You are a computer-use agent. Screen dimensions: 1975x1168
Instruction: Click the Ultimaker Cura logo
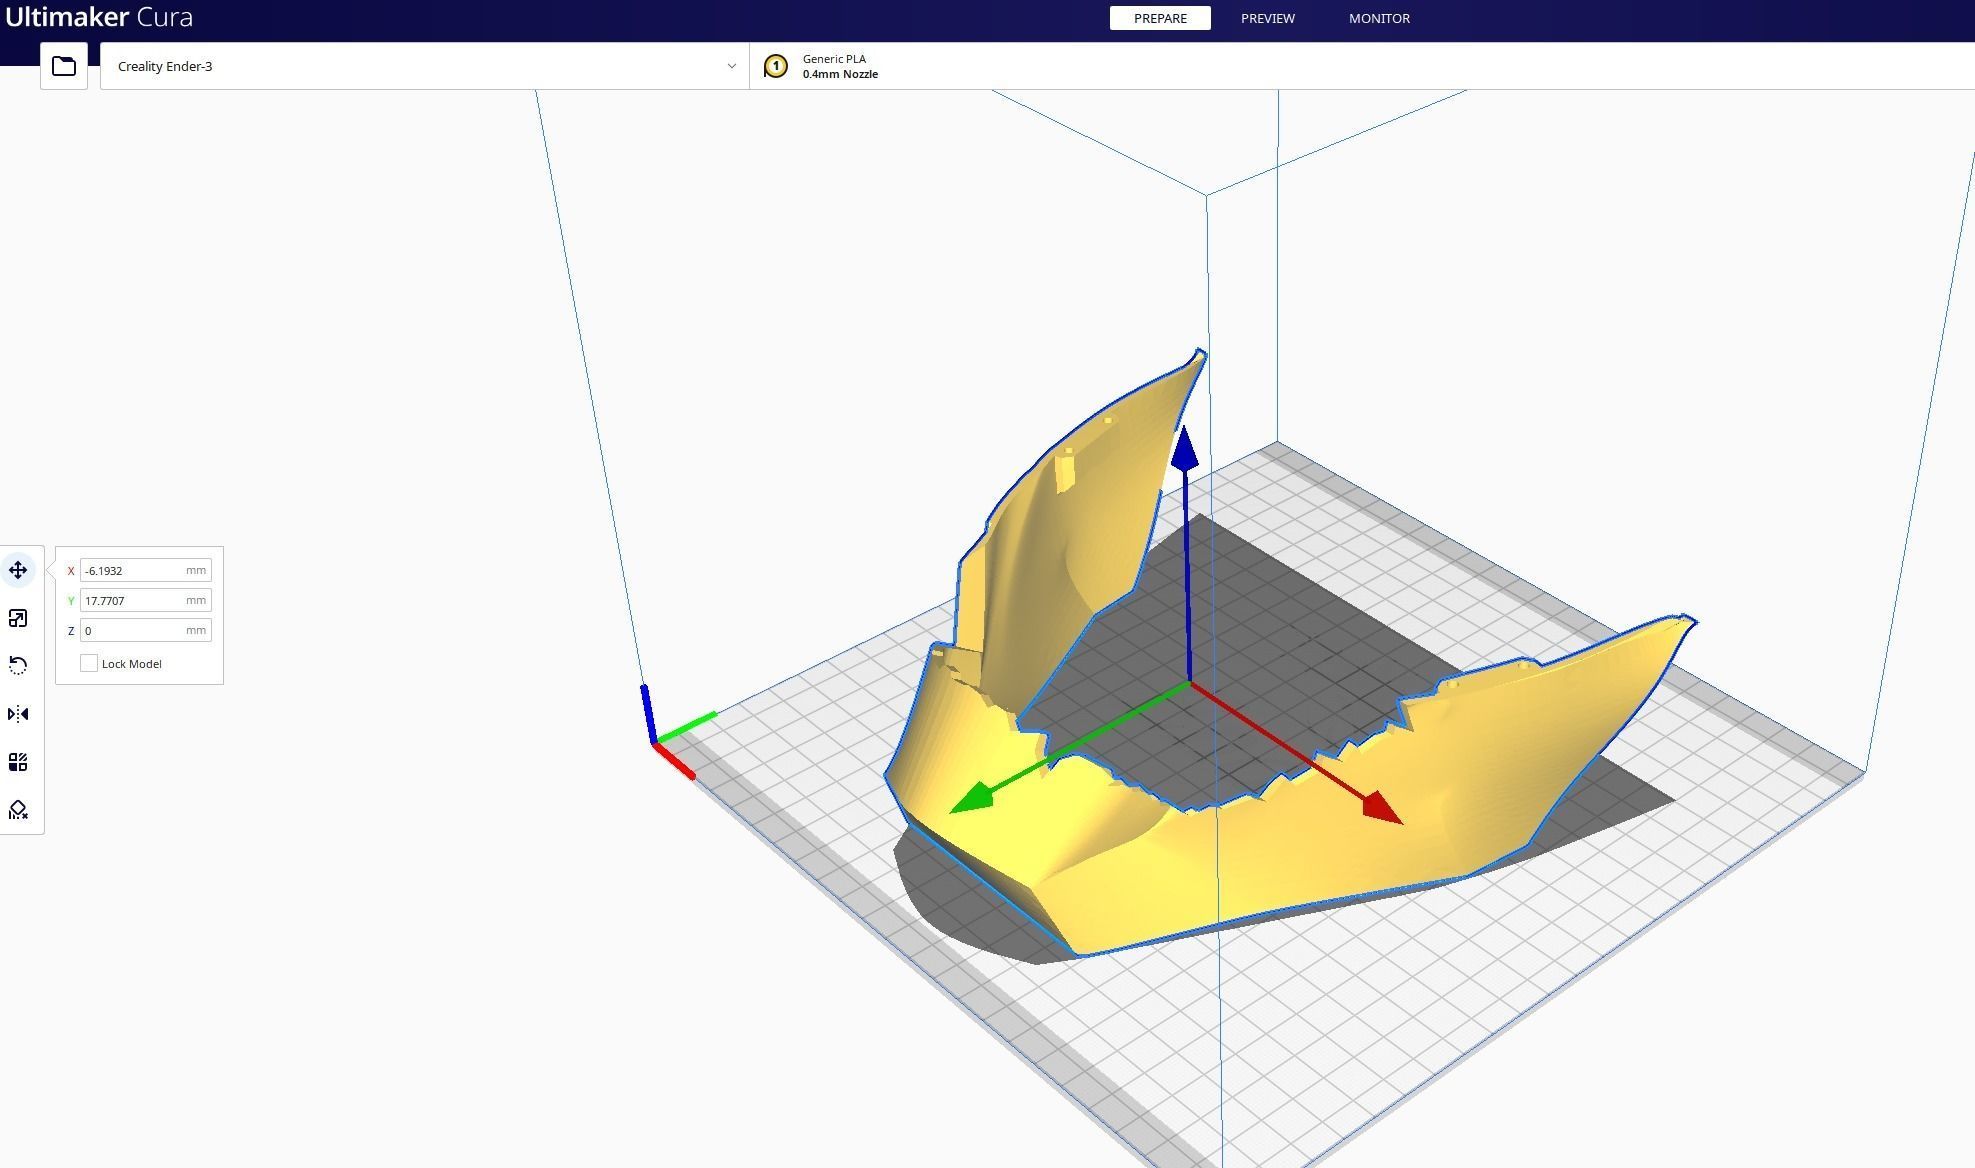99,17
